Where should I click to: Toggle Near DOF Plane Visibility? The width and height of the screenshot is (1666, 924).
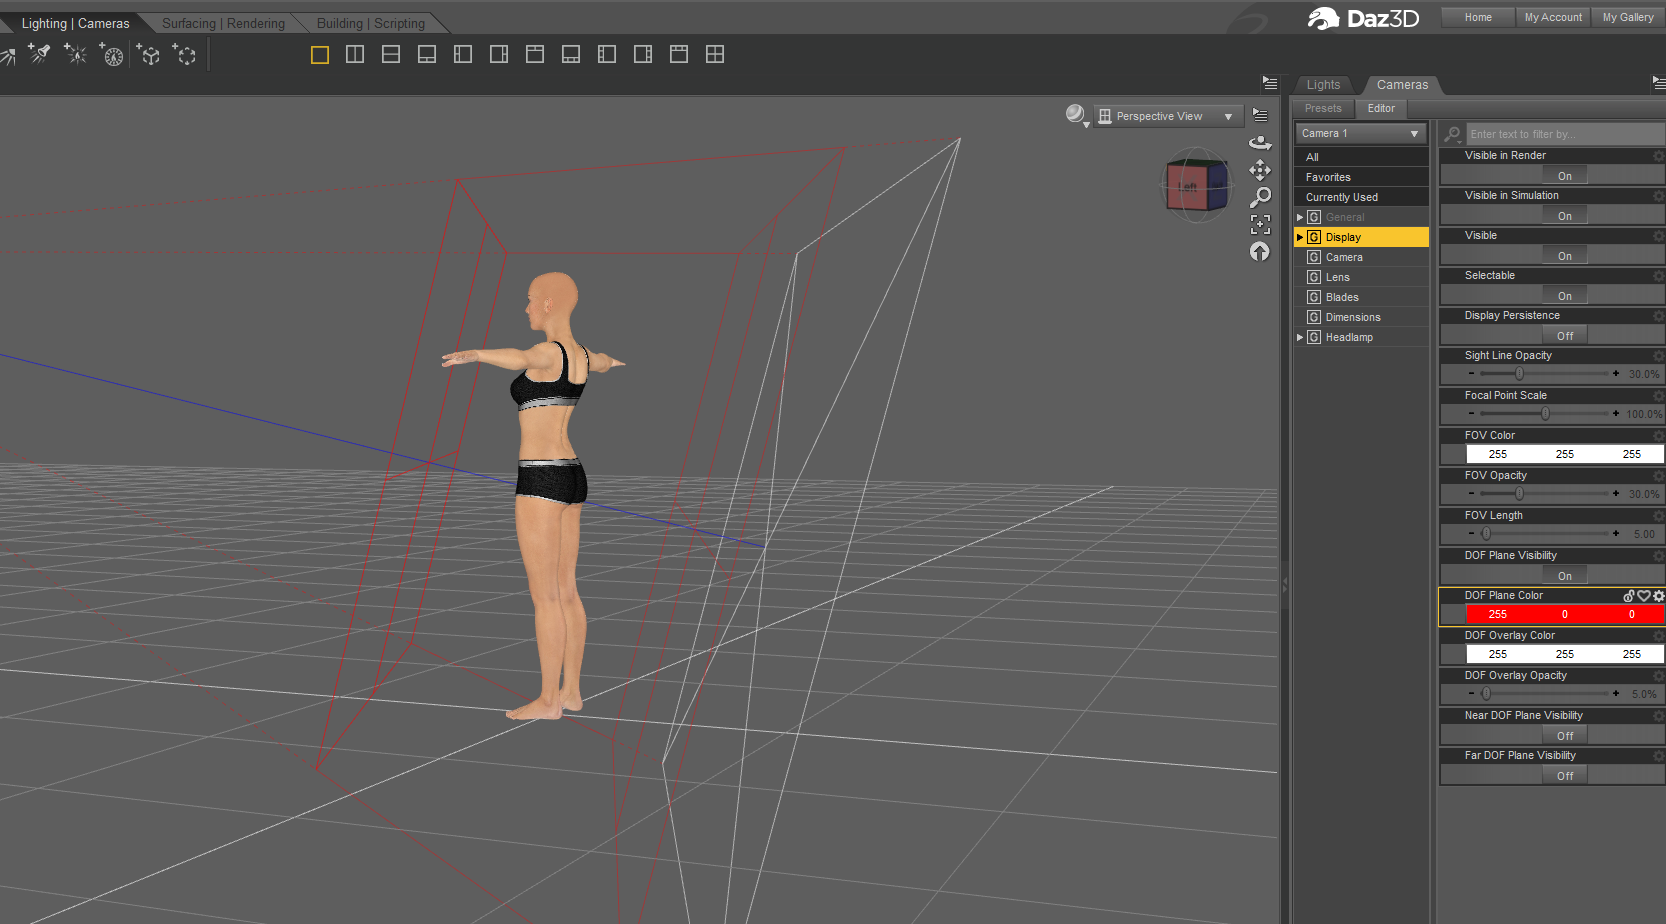[1564, 736]
